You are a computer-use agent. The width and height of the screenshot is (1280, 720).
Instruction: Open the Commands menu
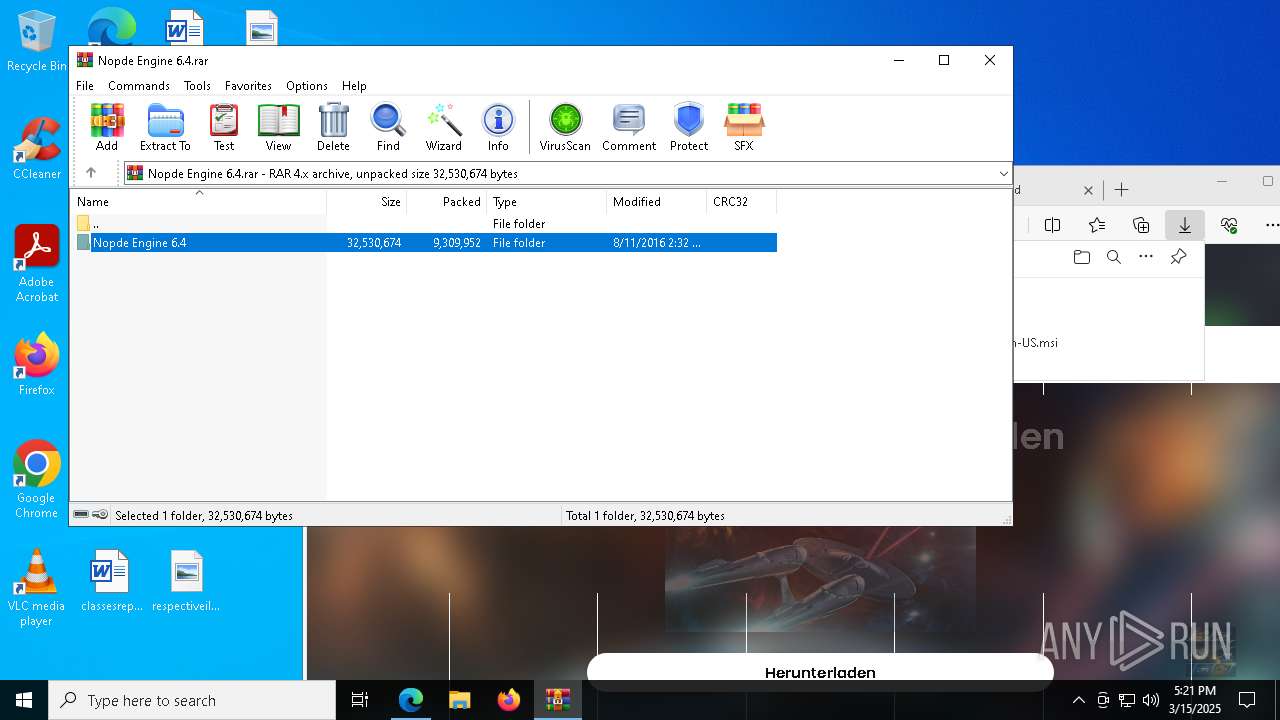[x=139, y=86]
